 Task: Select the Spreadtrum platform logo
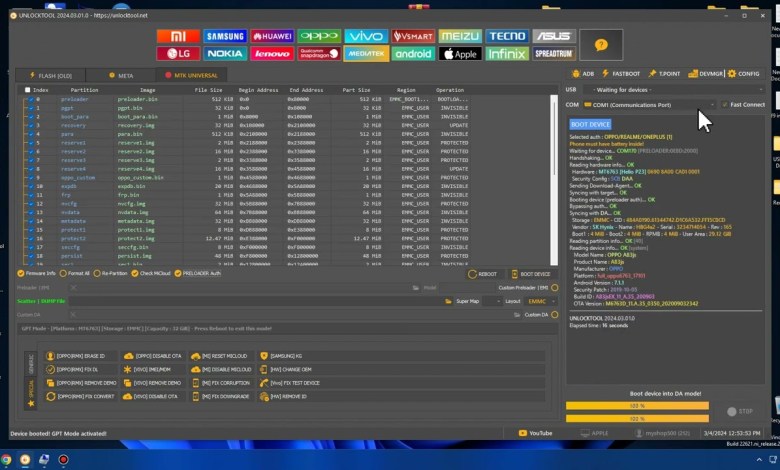click(554, 54)
